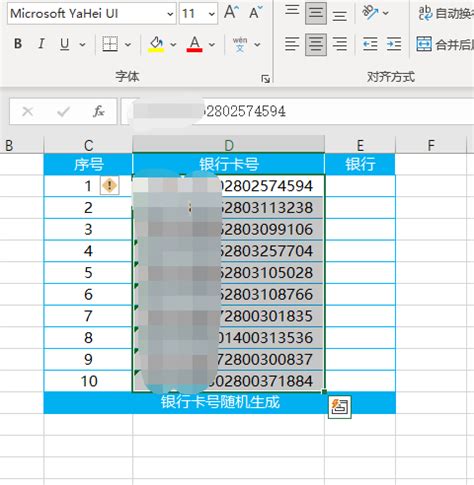The height and width of the screenshot is (485, 474).
Task: Click the 自动换行 wrap text button
Action: tap(446, 13)
